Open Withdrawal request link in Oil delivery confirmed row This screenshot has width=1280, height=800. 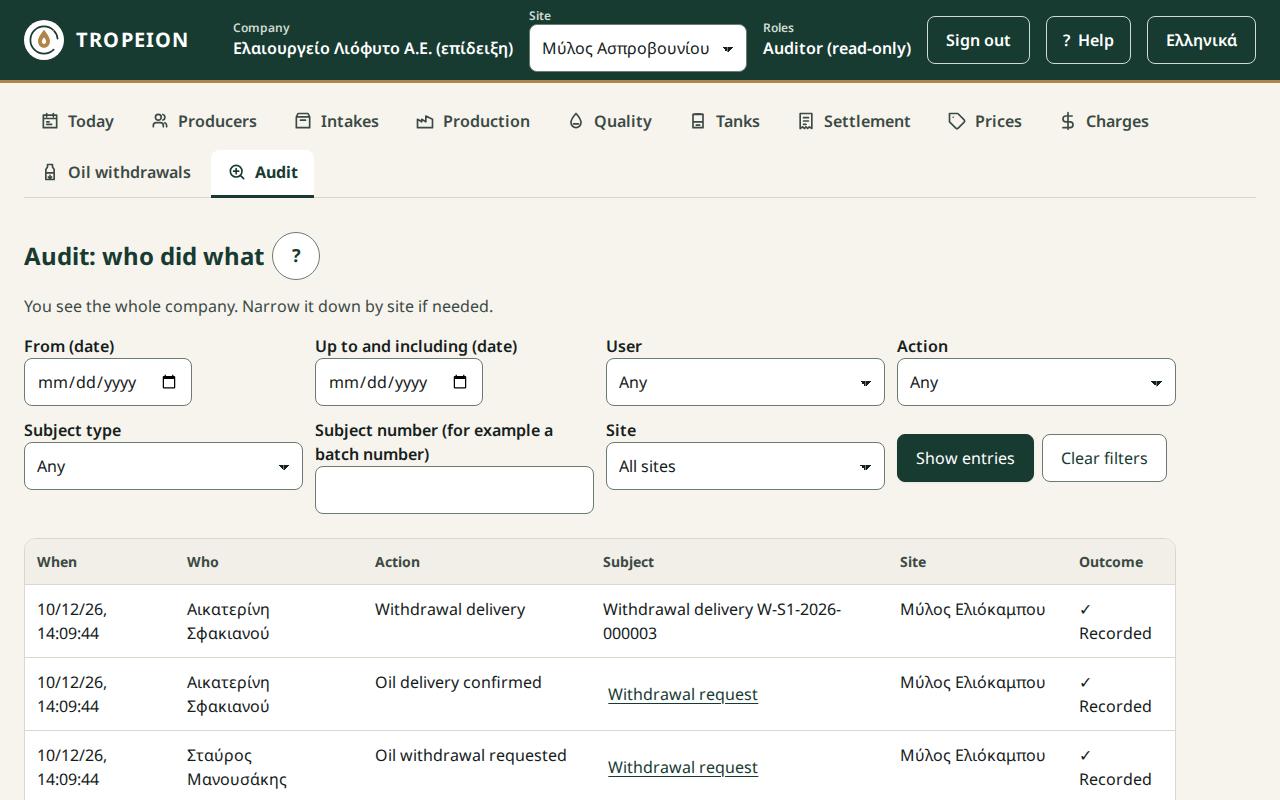click(683, 694)
